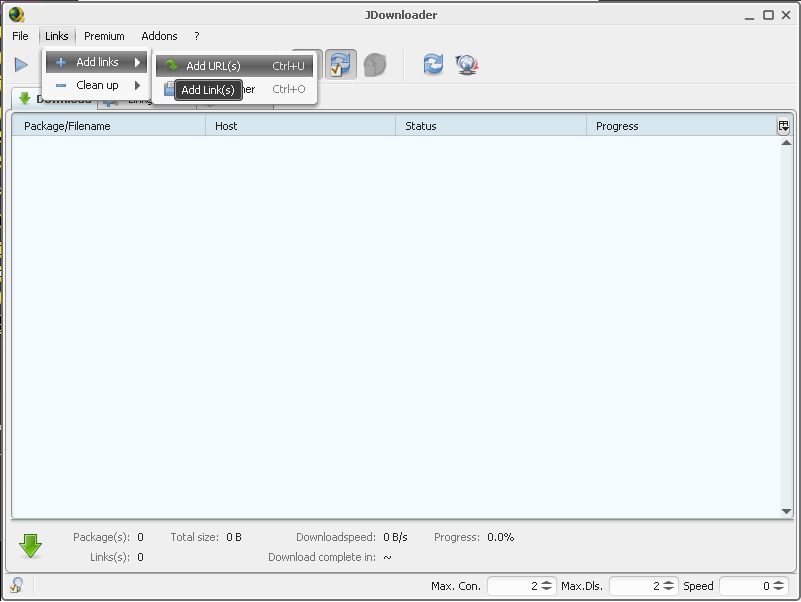
Task: Sort by Progress column header
Action: pyautogui.click(x=681, y=126)
